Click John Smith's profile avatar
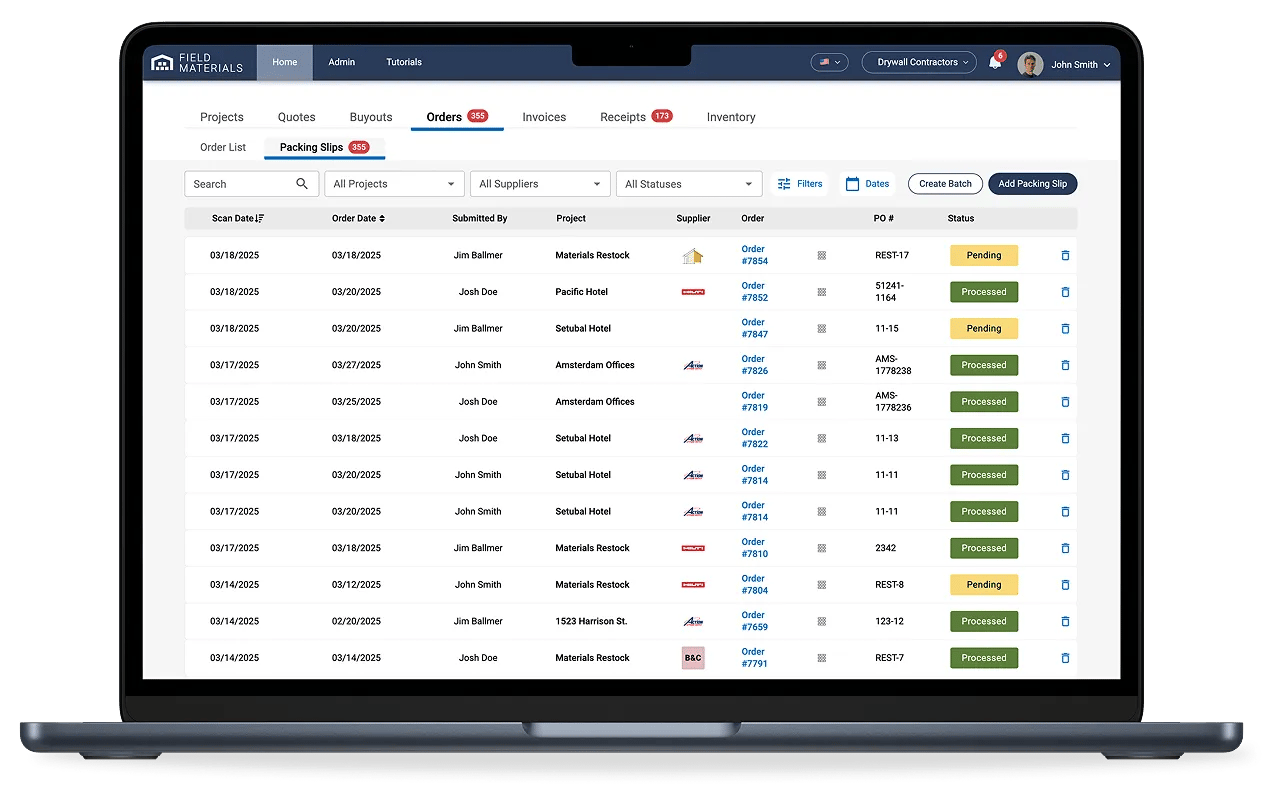Screen dimensions: 1265x788 pos(1030,64)
